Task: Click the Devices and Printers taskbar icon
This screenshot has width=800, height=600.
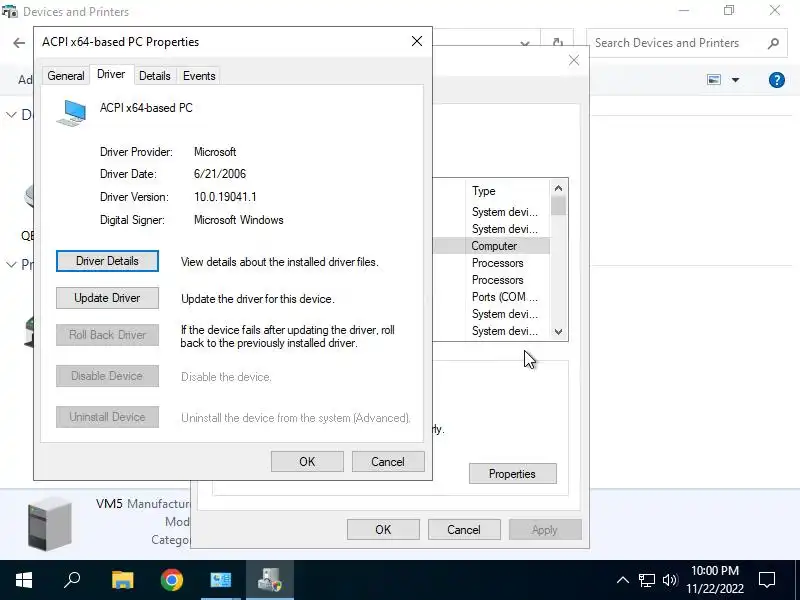Action: point(270,580)
